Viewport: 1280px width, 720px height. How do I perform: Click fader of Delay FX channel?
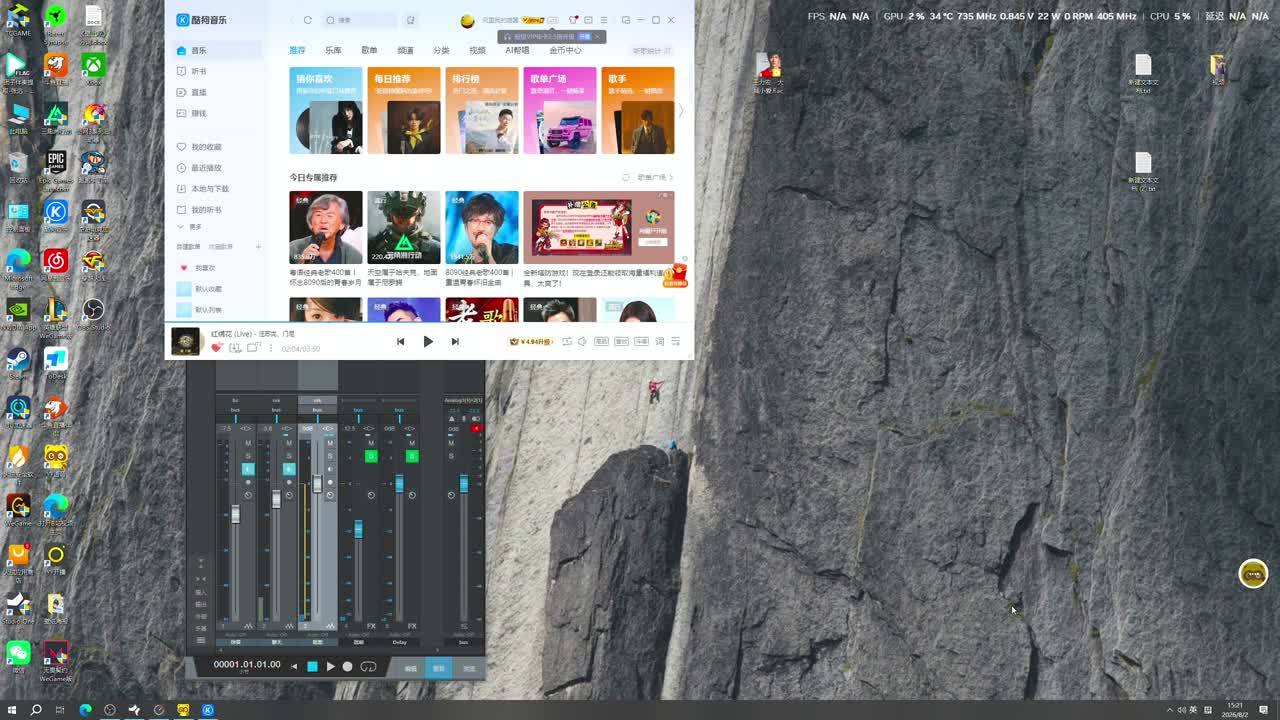pos(399,483)
